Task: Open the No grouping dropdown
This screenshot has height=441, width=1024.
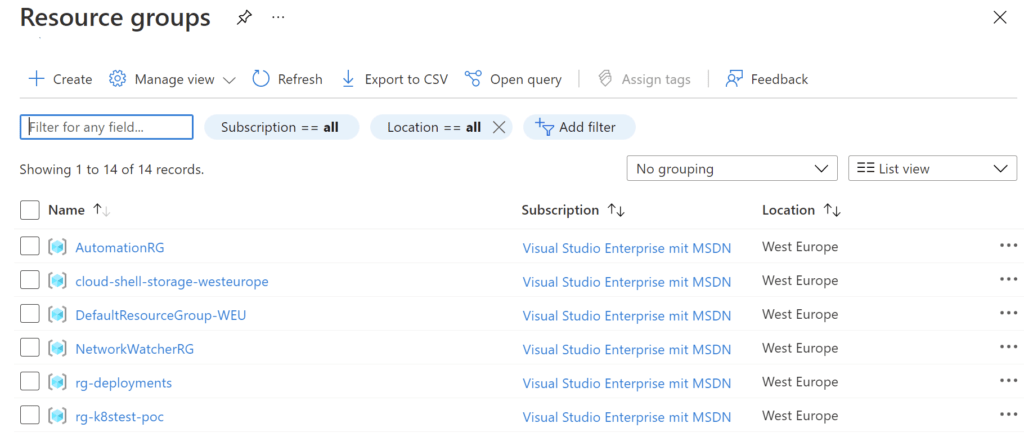Action: point(732,169)
